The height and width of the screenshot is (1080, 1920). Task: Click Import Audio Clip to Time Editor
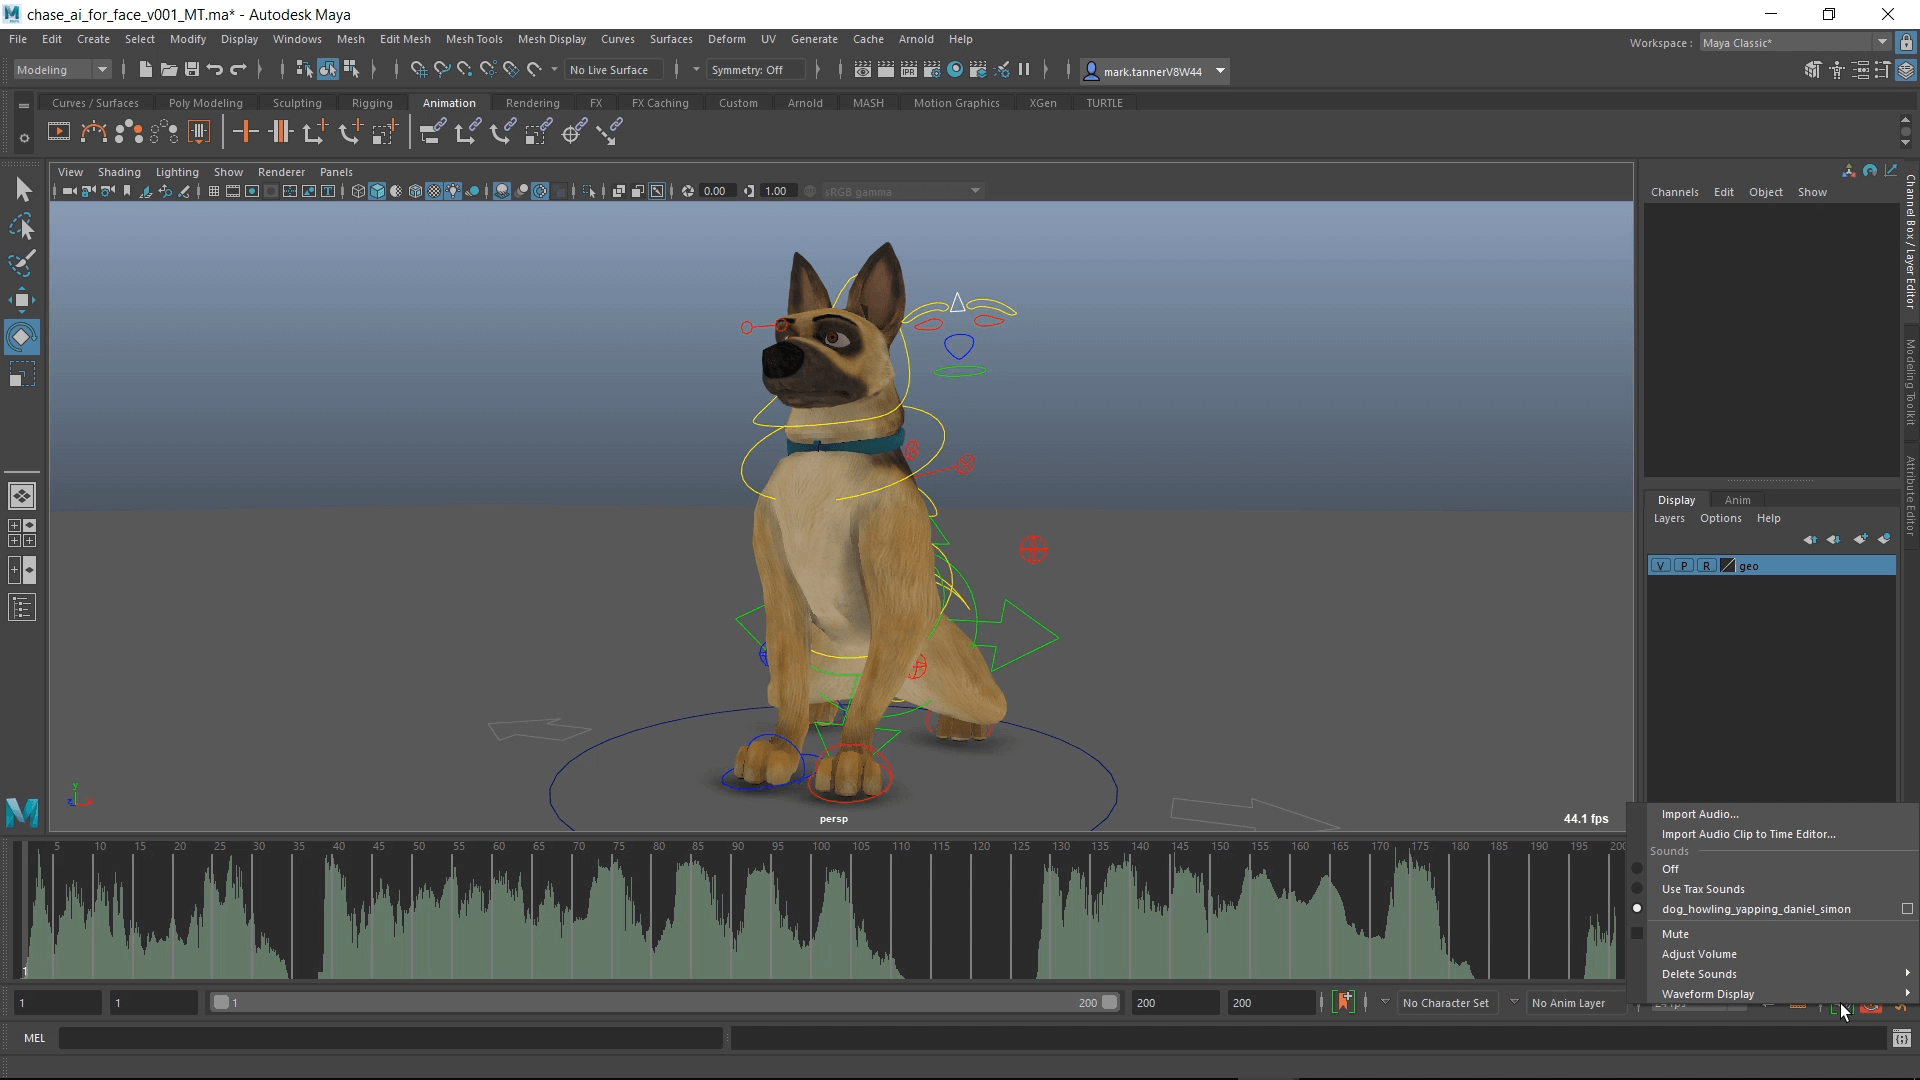point(1748,834)
